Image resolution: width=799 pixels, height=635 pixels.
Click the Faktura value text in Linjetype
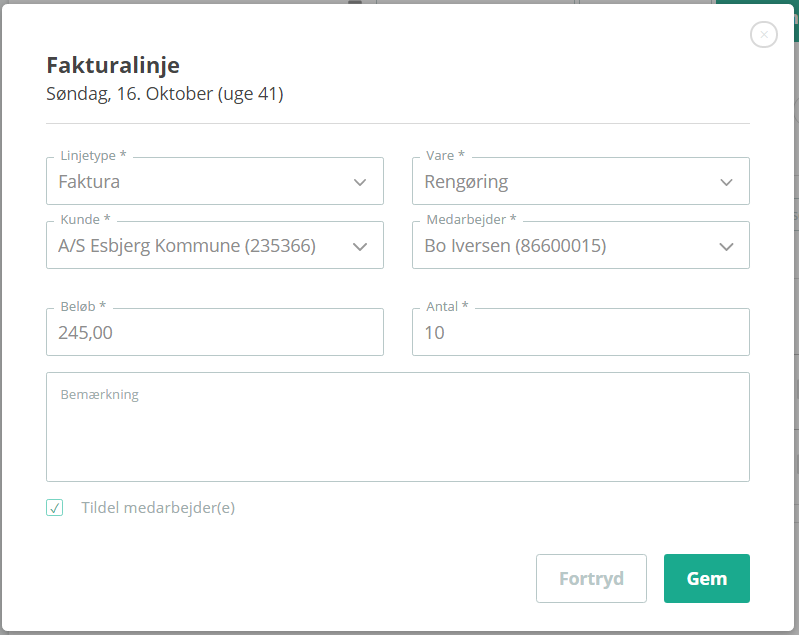coord(89,182)
